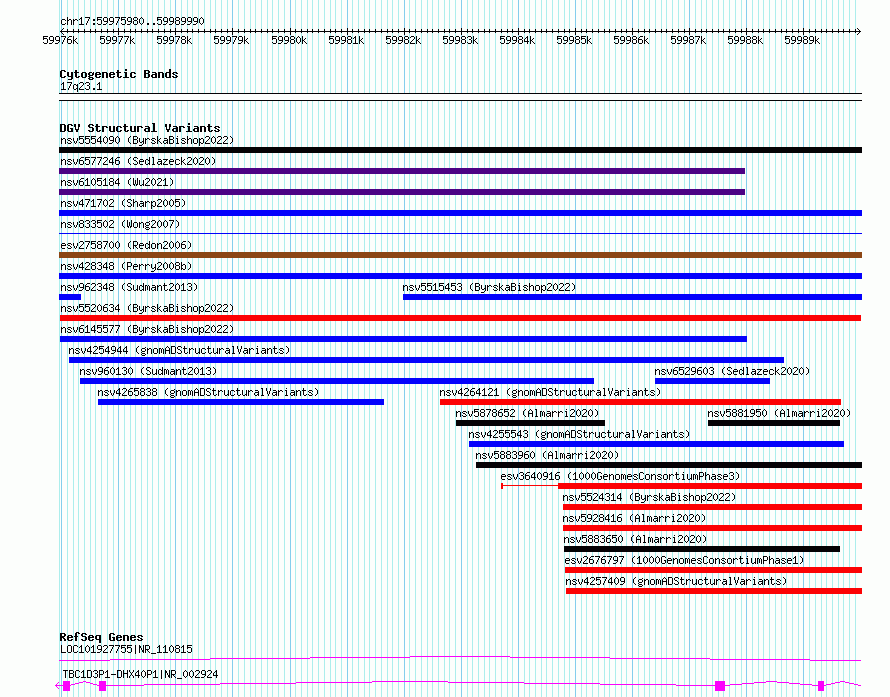The height and width of the screenshot is (697, 890).
Task: Click the purple nsv6577246 variant bar
Action: coord(402,171)
